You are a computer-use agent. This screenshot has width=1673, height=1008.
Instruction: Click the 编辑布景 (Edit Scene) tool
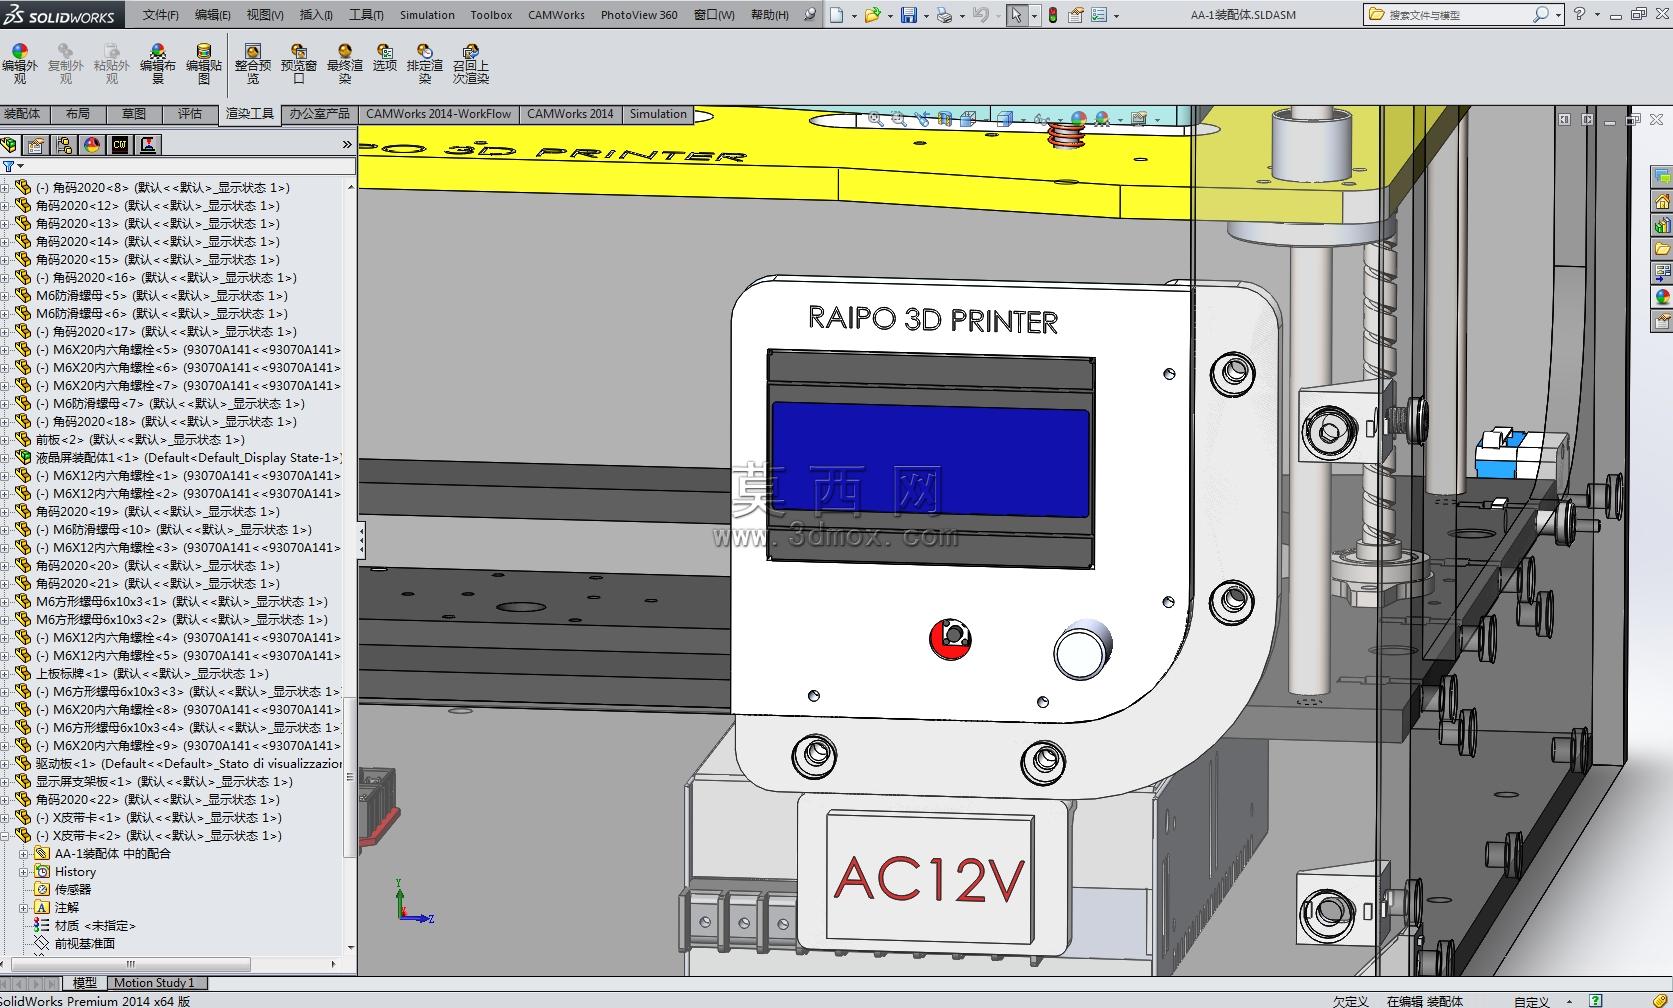pos(157,64)
